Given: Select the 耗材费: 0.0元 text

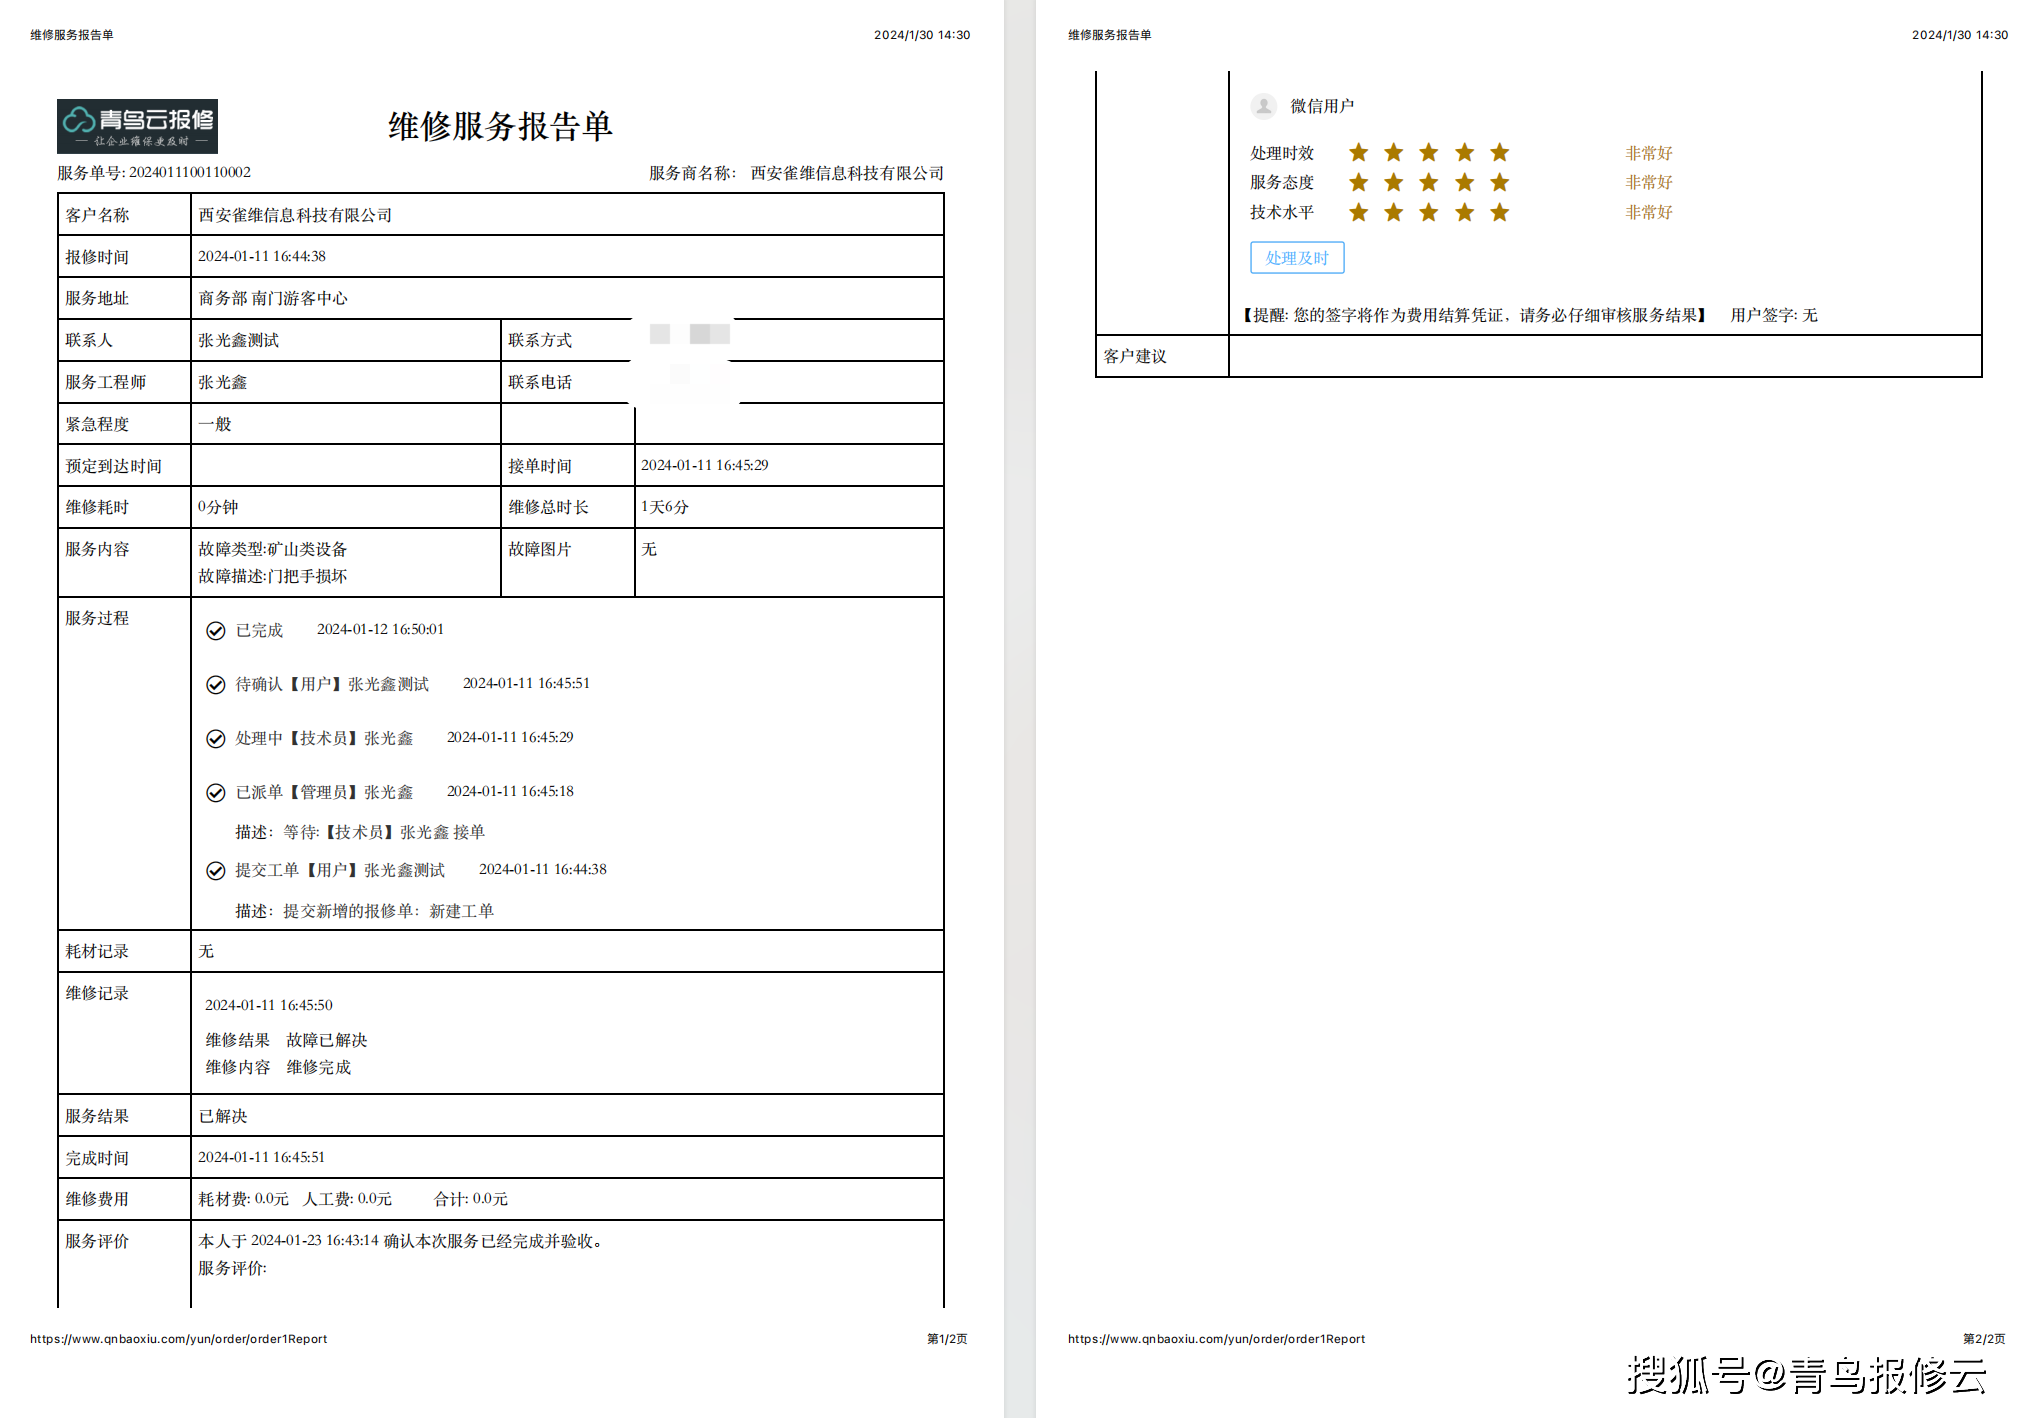Looking at the screenshot, I should (244, 1199).
